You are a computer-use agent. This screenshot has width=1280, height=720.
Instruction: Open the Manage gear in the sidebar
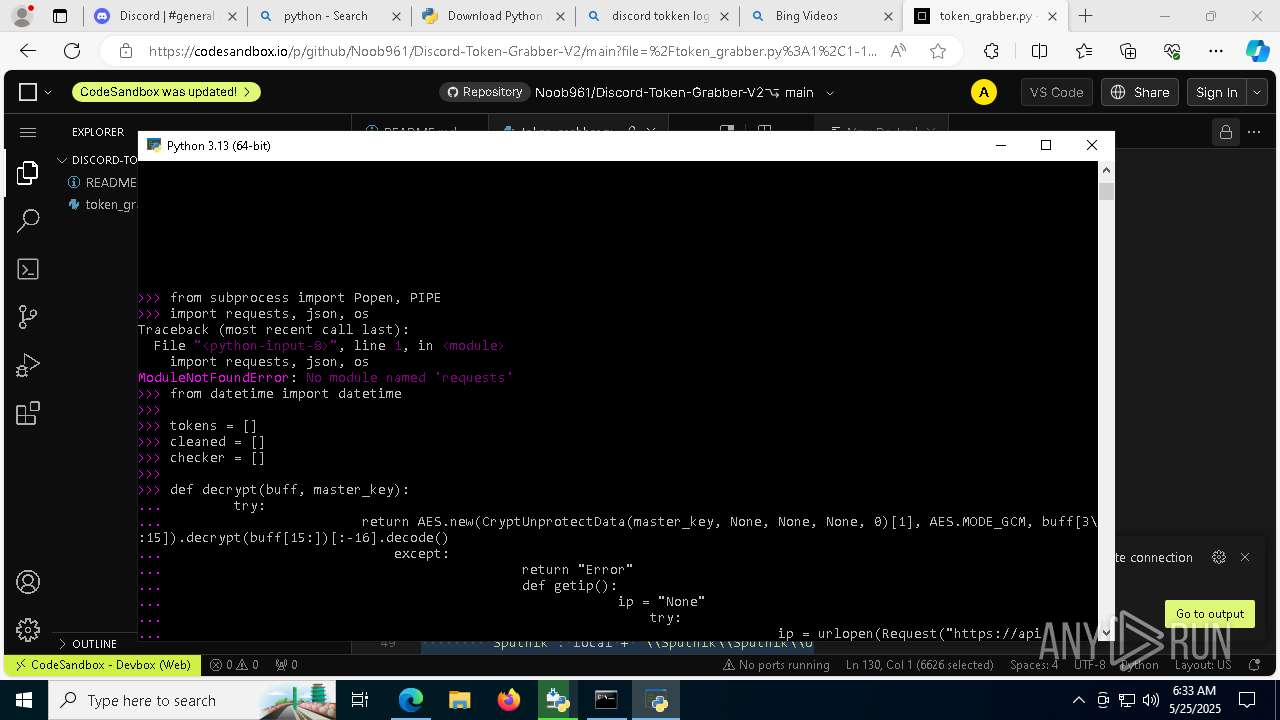click(x=28, y=629)
